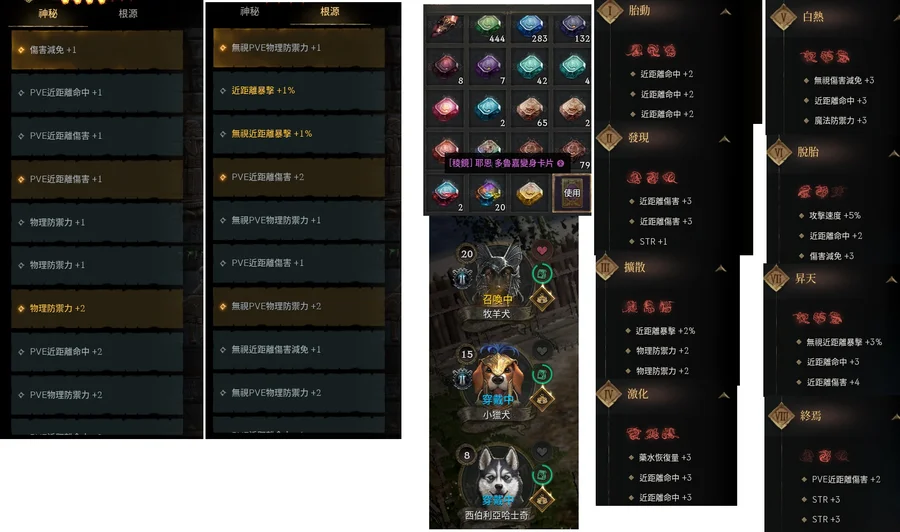Image resolution: width=900 pixels, height=532 pixels.
Task: Select the 近距離暴擊 +1% row
Action: point(298,91)
